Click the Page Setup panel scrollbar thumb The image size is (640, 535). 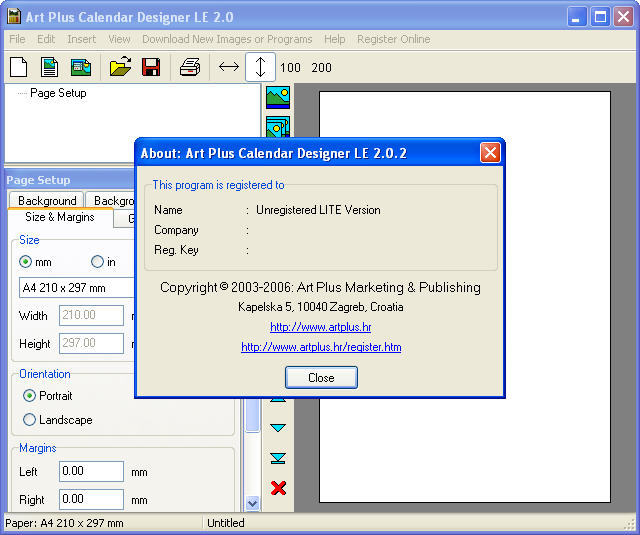coord(253,415)
